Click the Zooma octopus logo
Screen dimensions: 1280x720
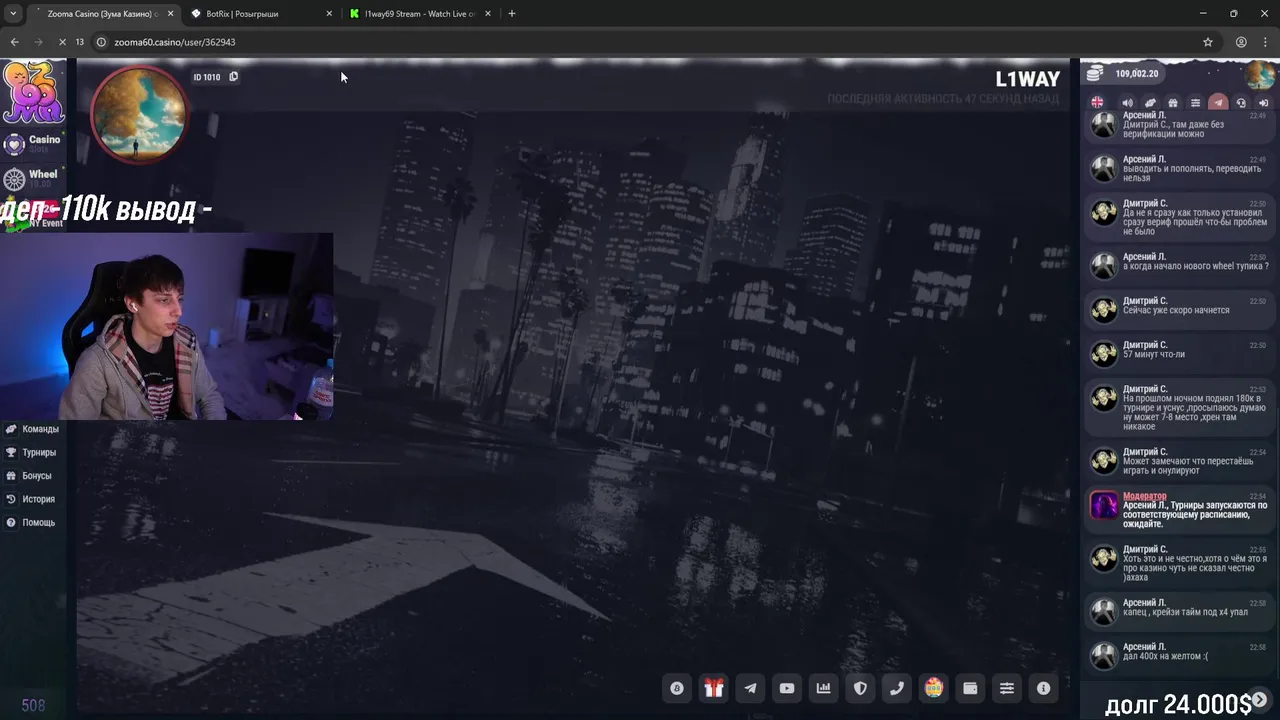tap(33, 92)
